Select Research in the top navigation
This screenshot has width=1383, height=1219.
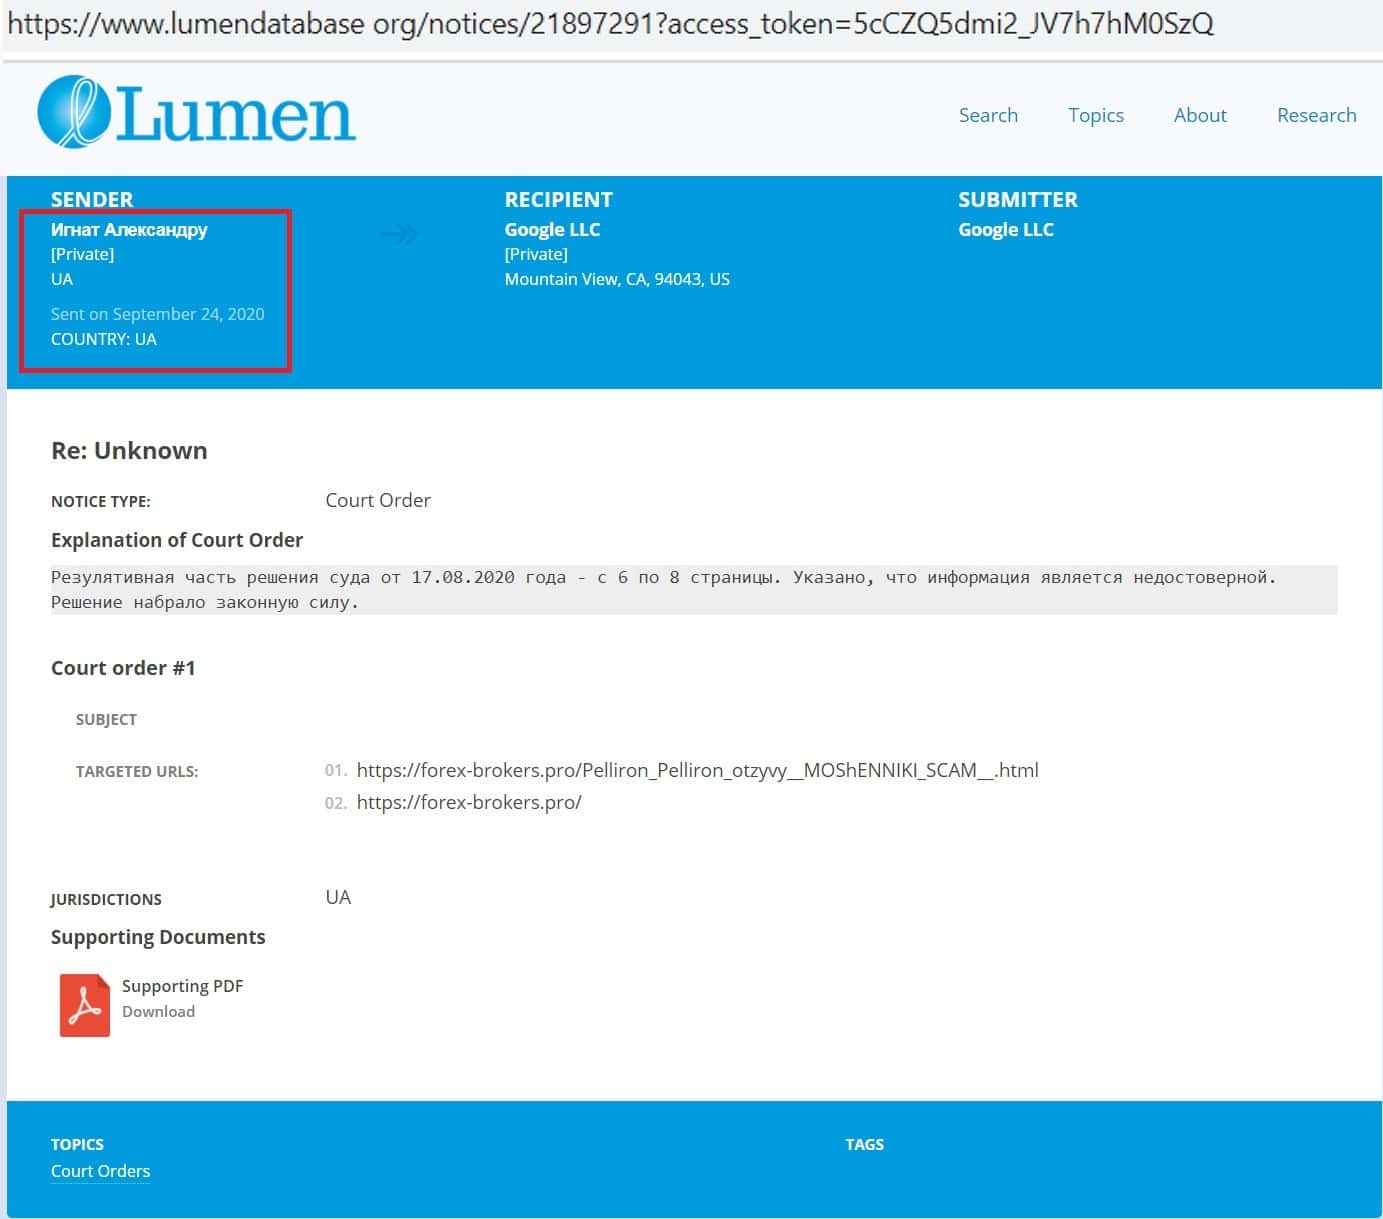[x=1316, y=115]
